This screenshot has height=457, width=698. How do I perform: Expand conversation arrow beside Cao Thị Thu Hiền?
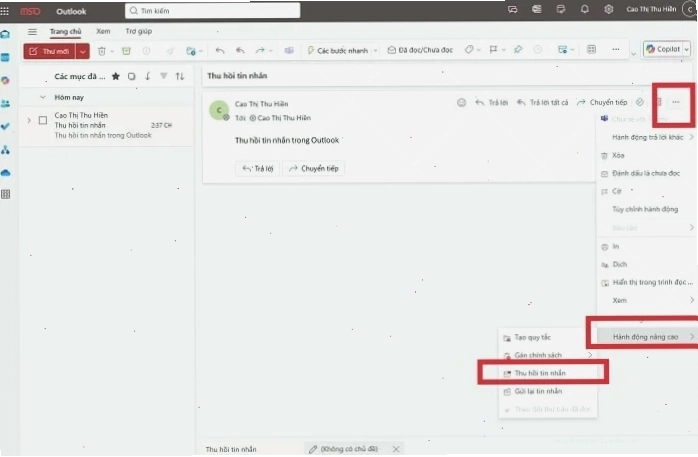point(29,121)
